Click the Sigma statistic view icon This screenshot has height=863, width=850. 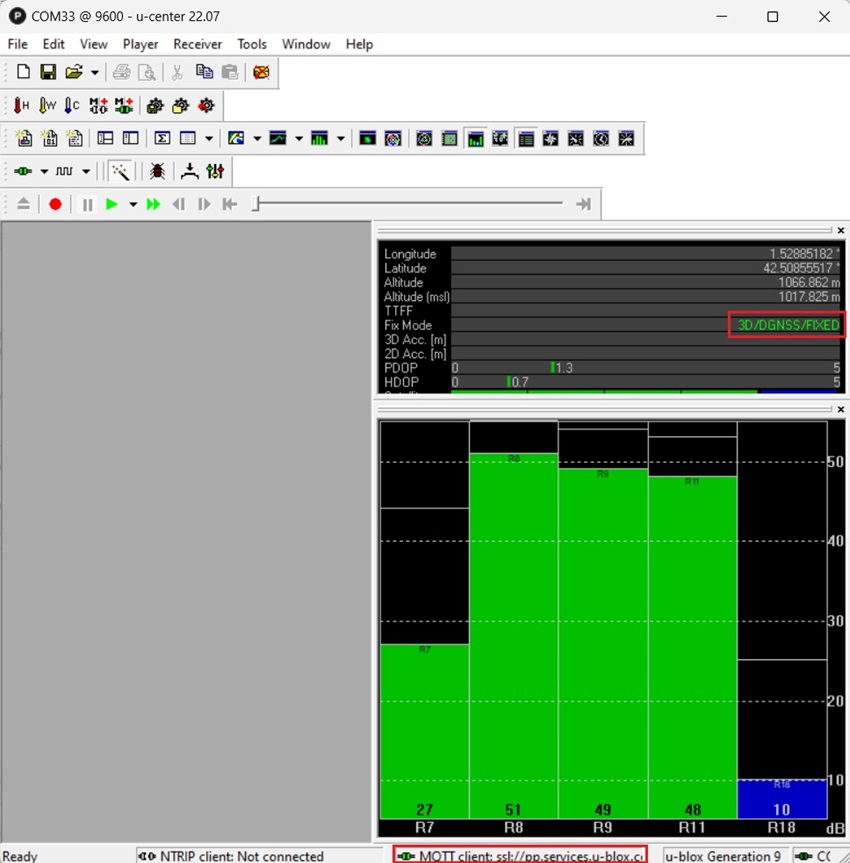[x=162, y=138]
